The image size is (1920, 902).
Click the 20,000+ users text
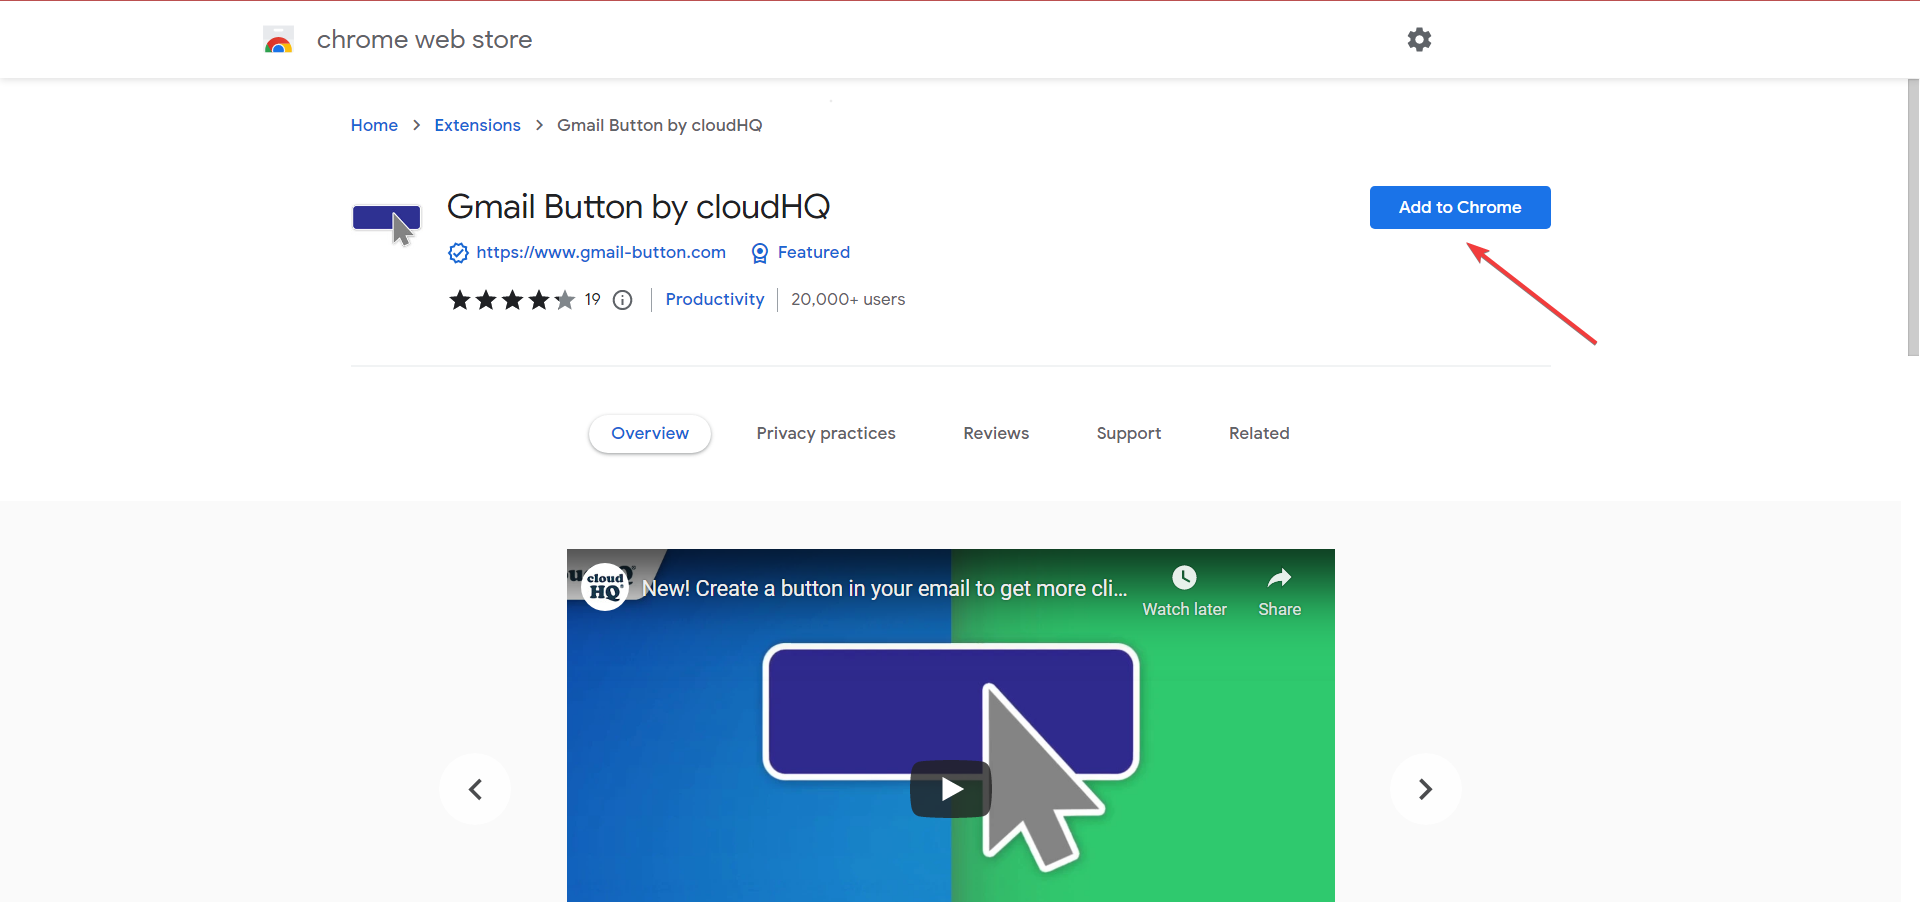pyautogui.click(x=848, y=300)
